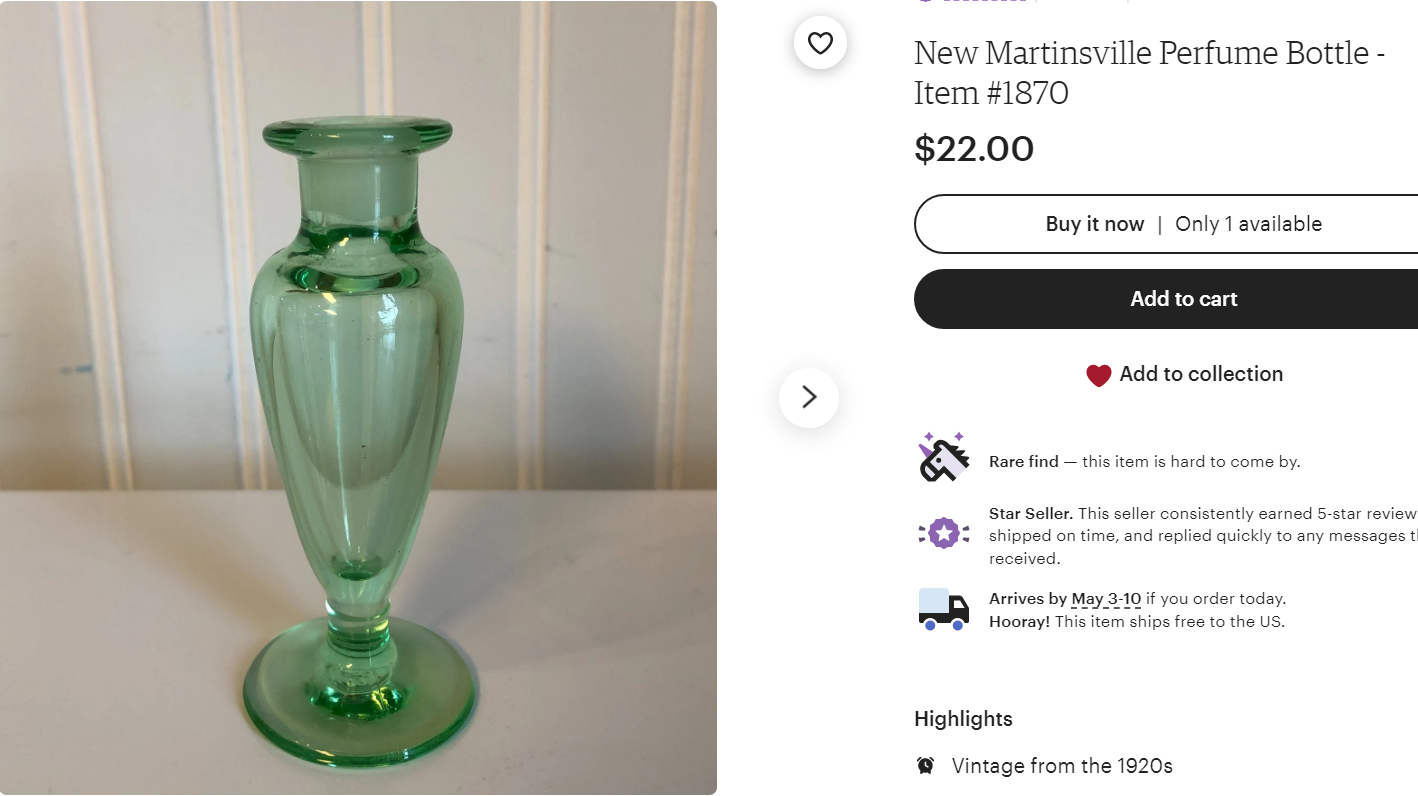Click the clock icon next to Vintage

tap(926, 766)
